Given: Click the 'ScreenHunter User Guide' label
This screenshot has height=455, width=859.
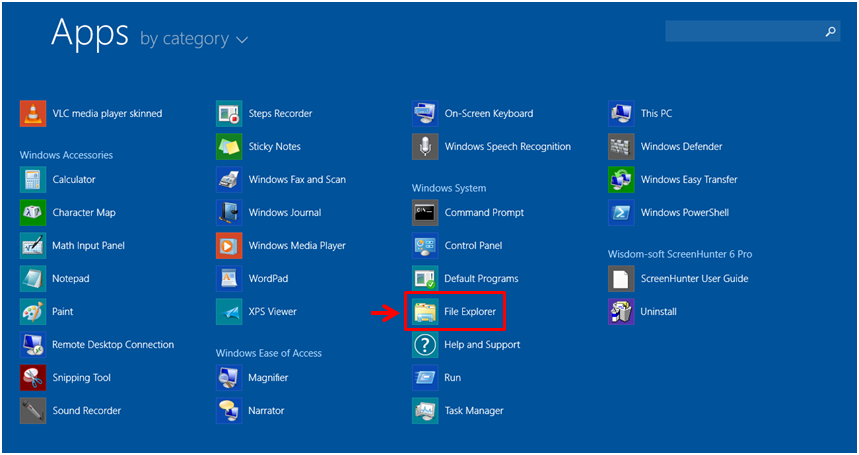Looking at the screenshot, I should pyautogui.click(x=694, y=279).
